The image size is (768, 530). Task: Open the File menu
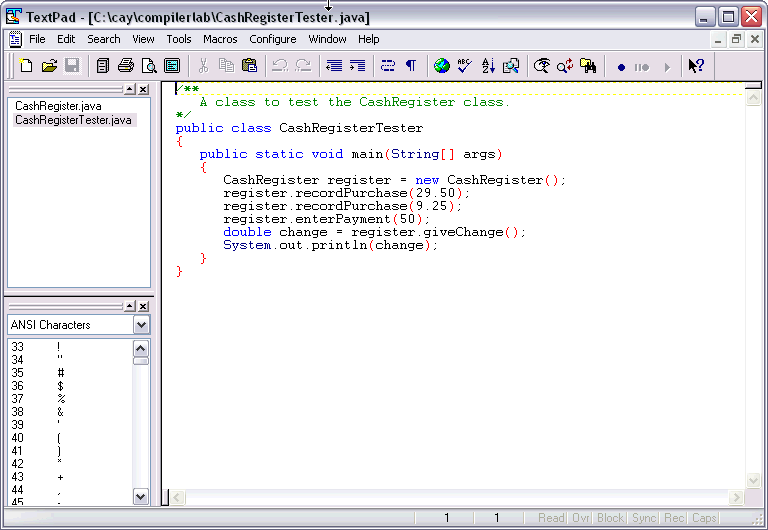37,39
